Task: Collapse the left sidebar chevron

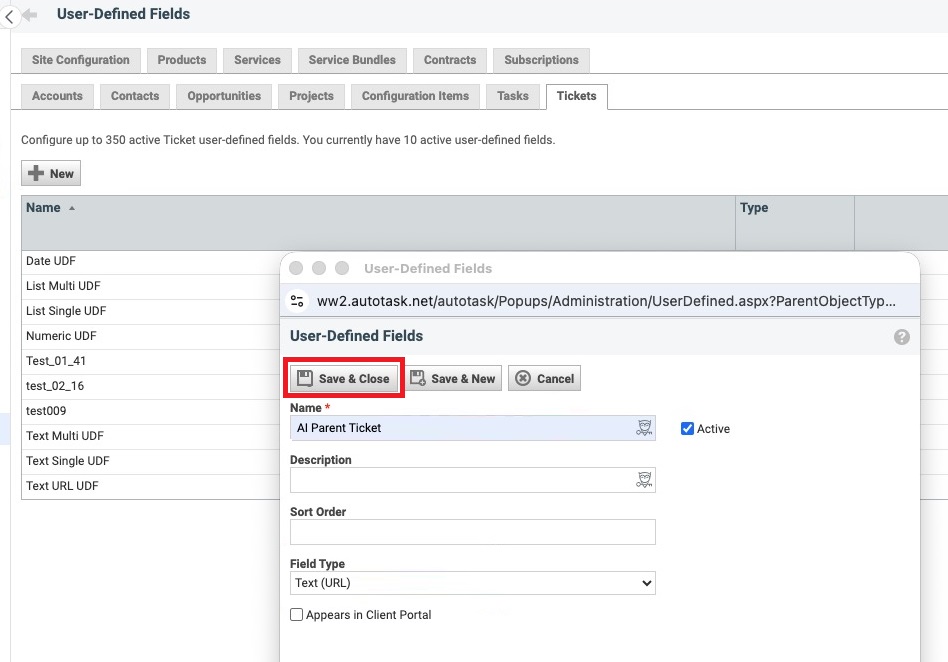Action: [x=9, y=16]
